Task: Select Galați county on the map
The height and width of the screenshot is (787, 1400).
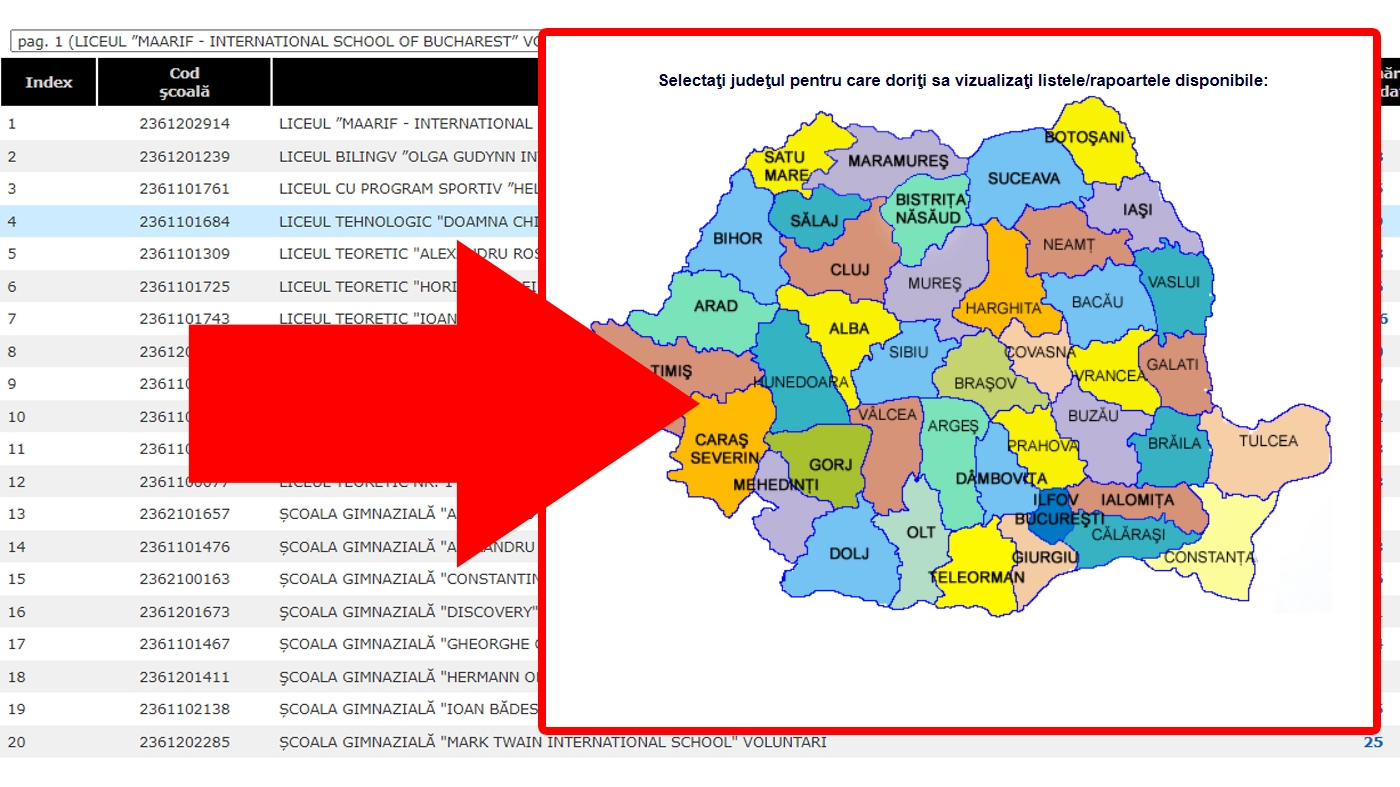Action: [1172, 365]
